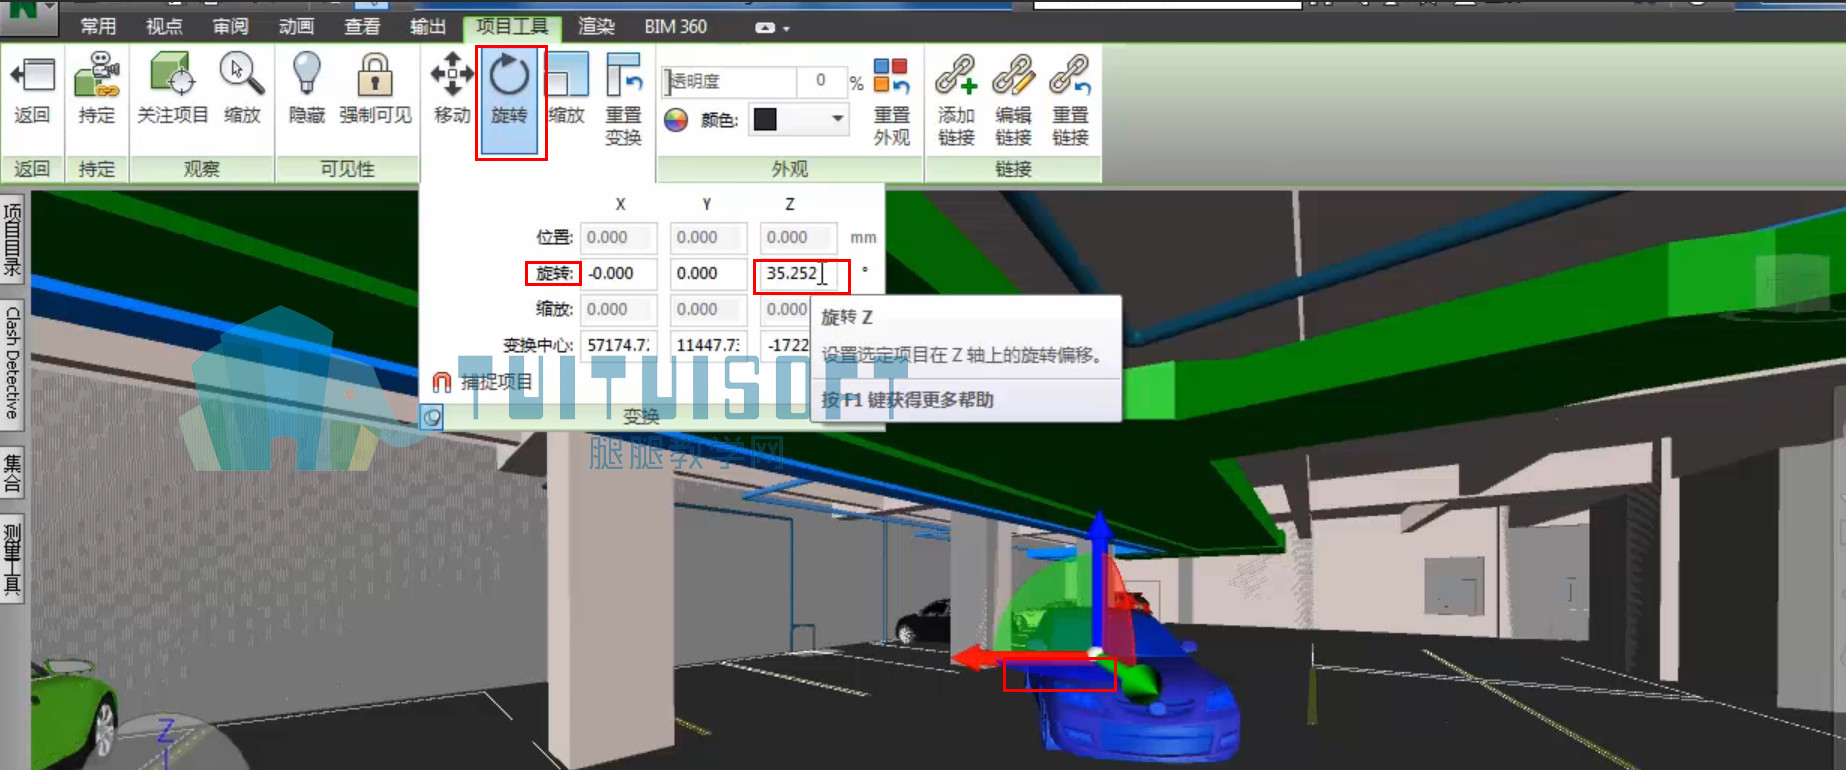Toggle the 旋转 (Rotate) transform tool
The height and width of the screenshot is (770, 1846).
(510, 100)
